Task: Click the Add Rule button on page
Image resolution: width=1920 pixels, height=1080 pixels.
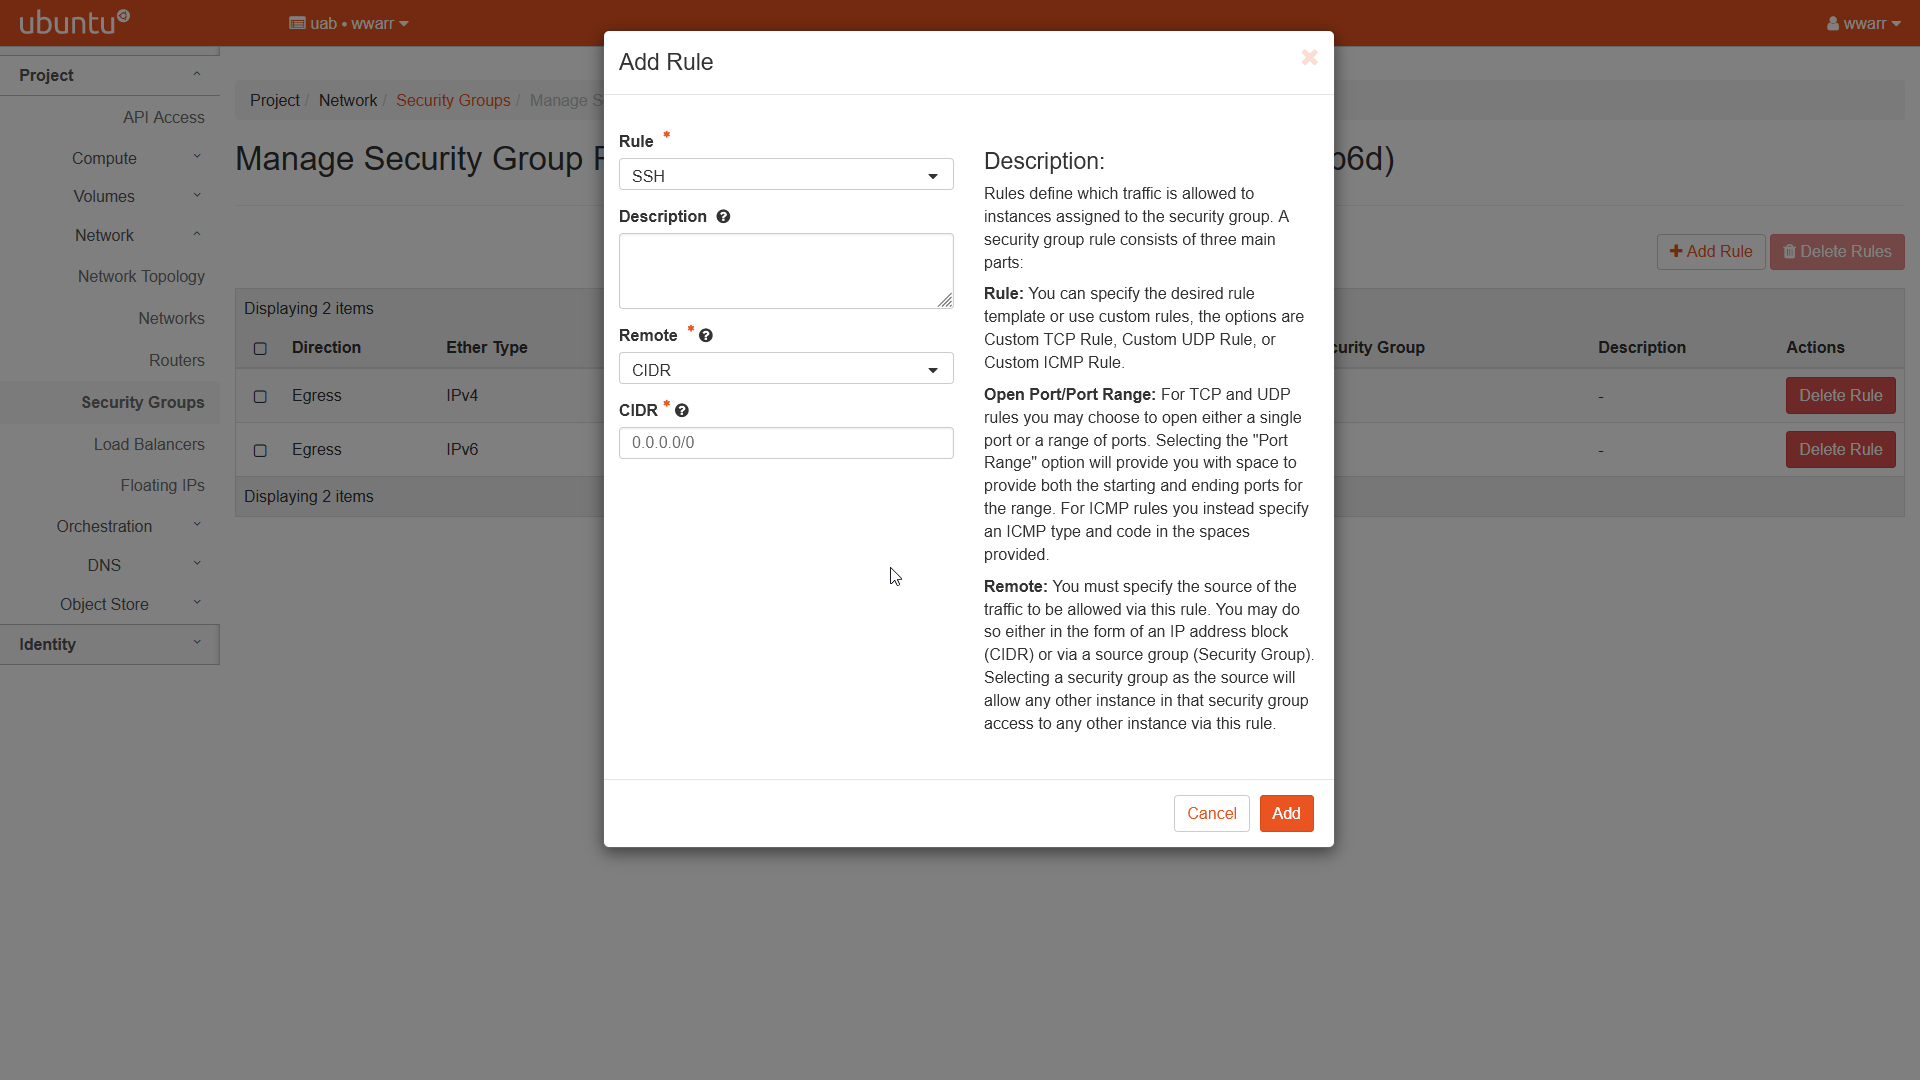Action: (x=1711, y=252)
